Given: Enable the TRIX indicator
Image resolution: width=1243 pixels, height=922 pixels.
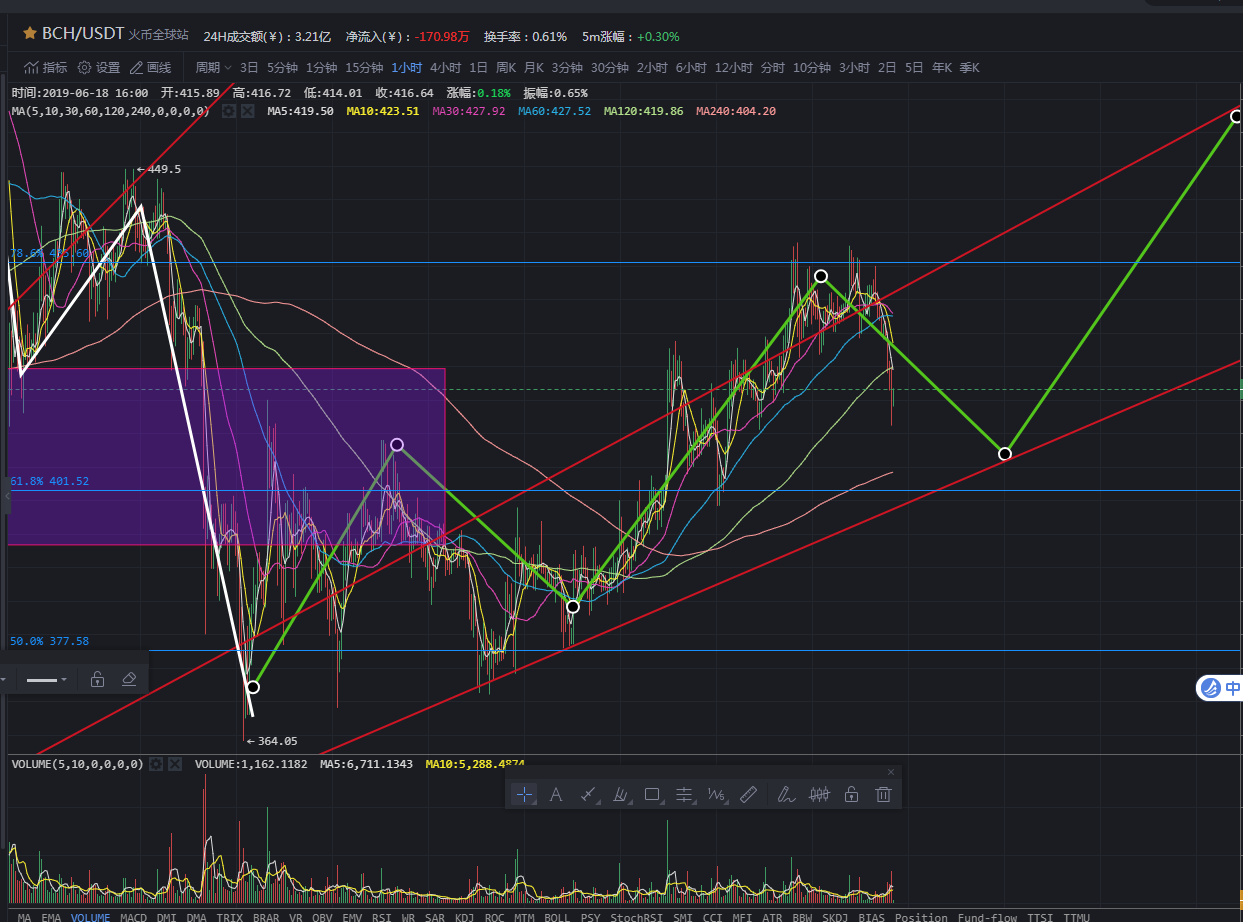Looking at the screenshot, I should [230, 917].
